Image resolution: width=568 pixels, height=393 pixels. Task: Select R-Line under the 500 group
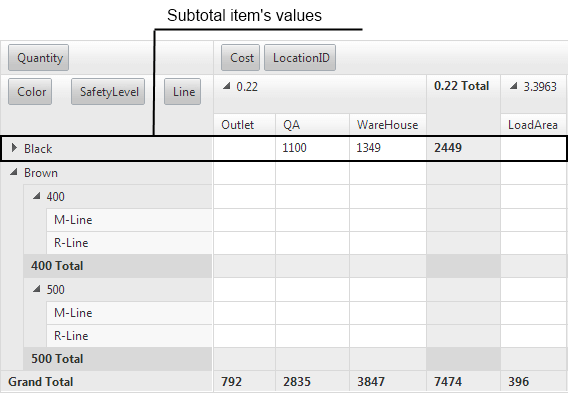[129, 336]
